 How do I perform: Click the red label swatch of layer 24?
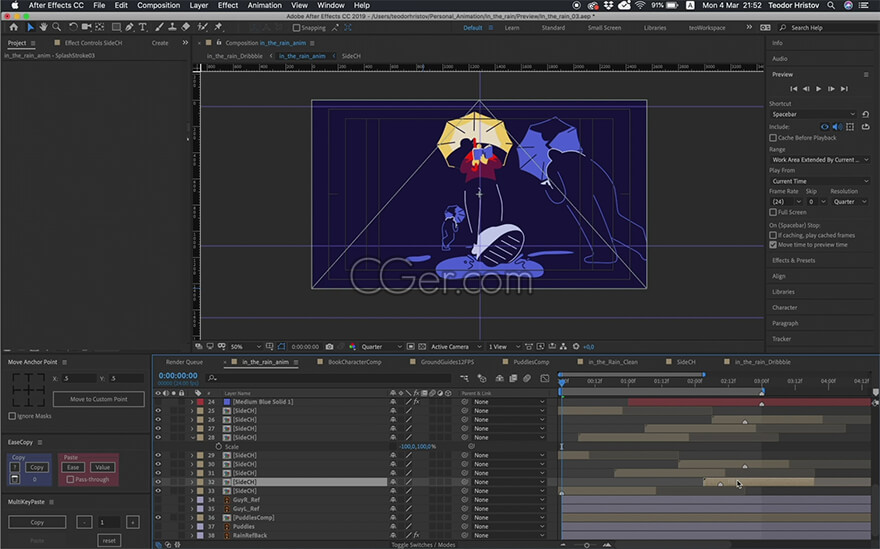200,402
